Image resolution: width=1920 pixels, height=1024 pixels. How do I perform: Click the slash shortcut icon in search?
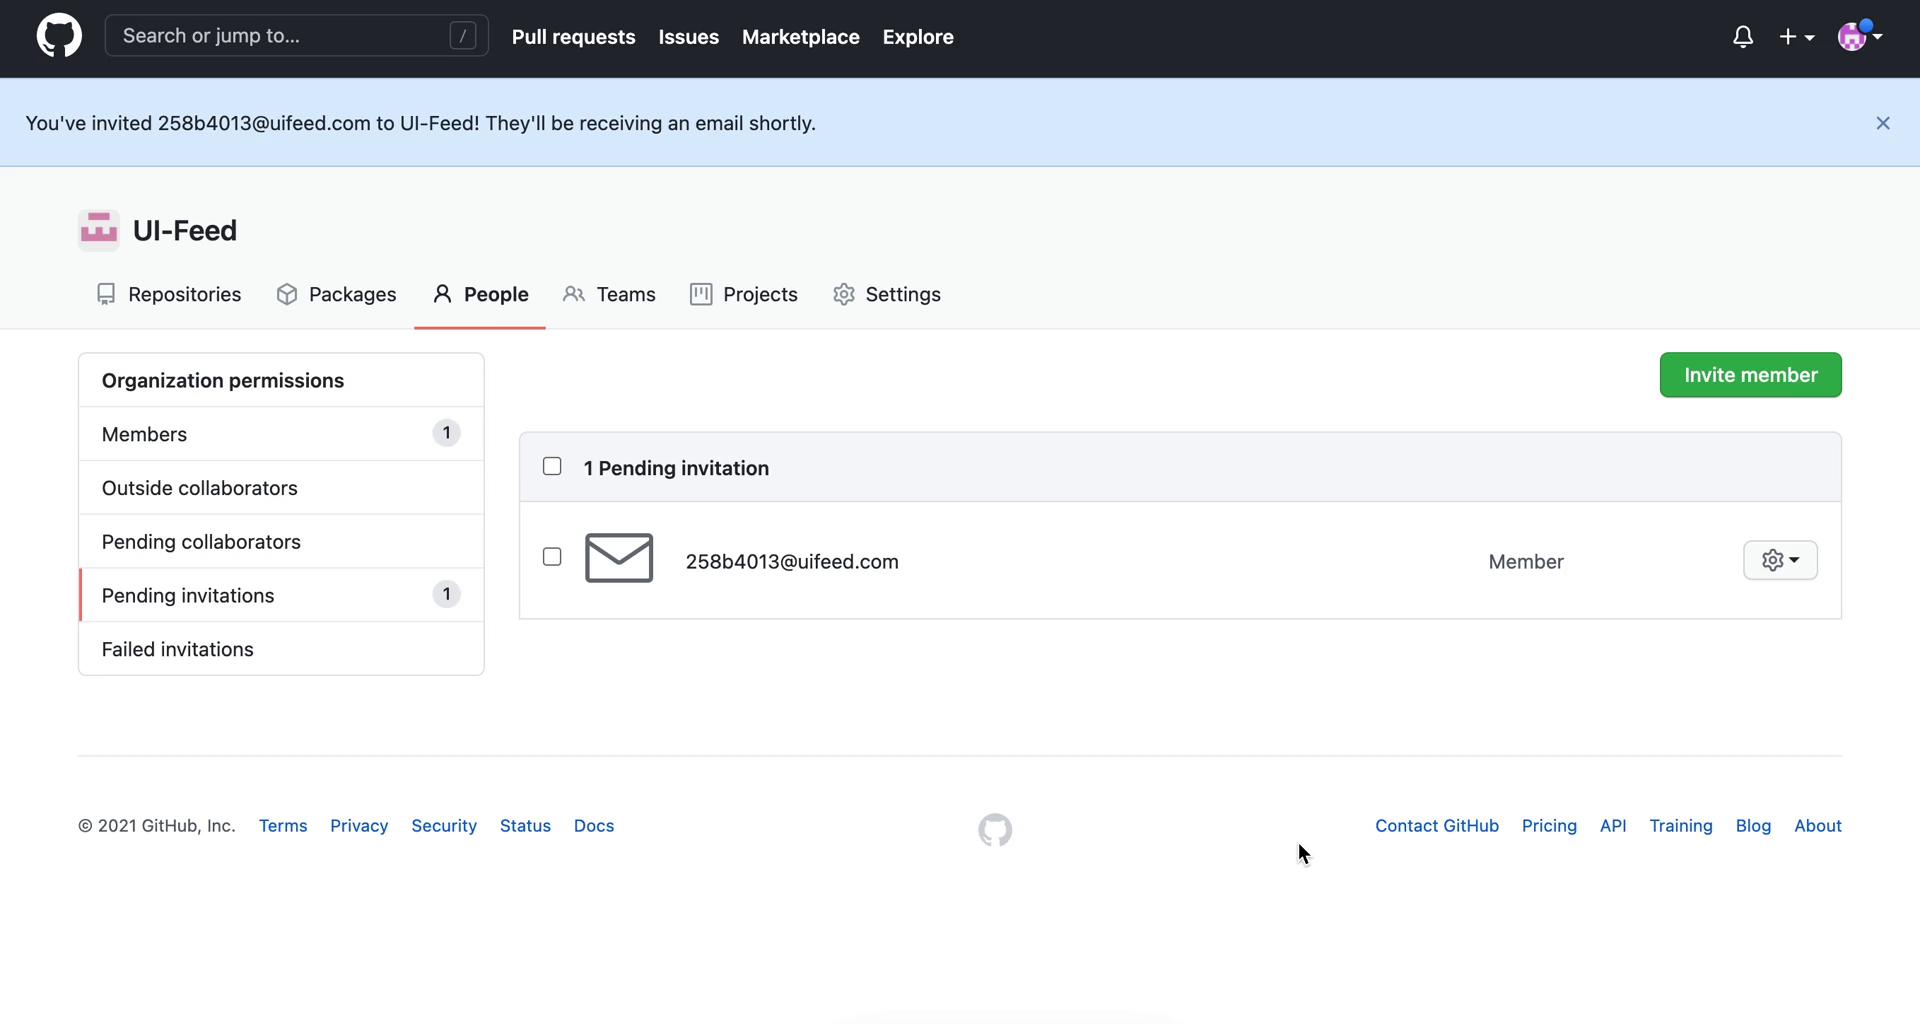point(463,36)
